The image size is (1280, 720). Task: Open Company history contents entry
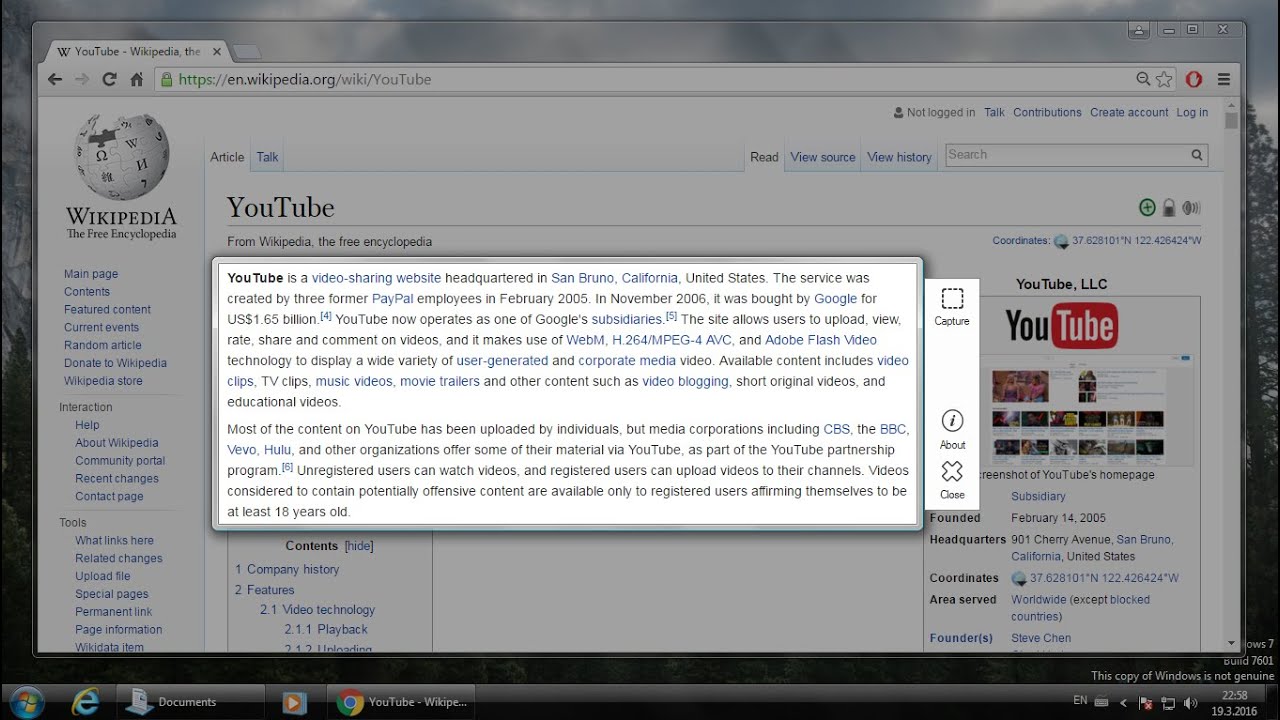point(287,570)
